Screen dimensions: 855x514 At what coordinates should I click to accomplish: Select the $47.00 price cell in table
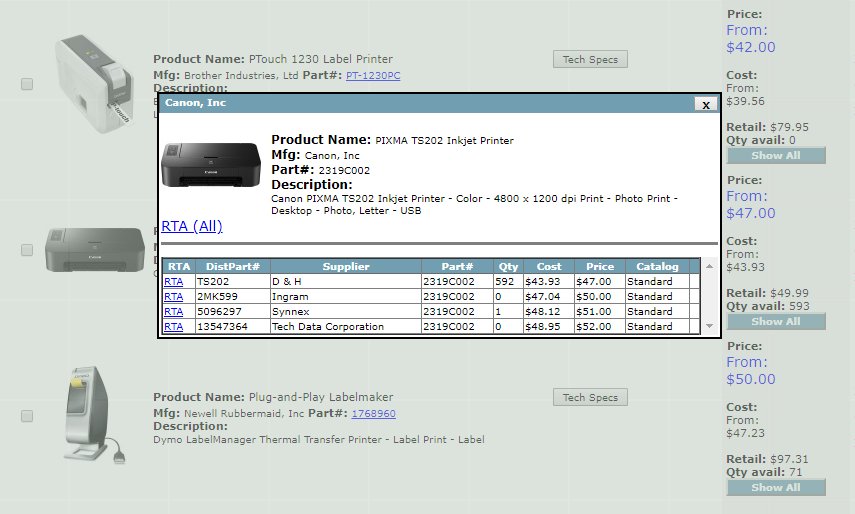pyautogui.click(x=600, y=282)
